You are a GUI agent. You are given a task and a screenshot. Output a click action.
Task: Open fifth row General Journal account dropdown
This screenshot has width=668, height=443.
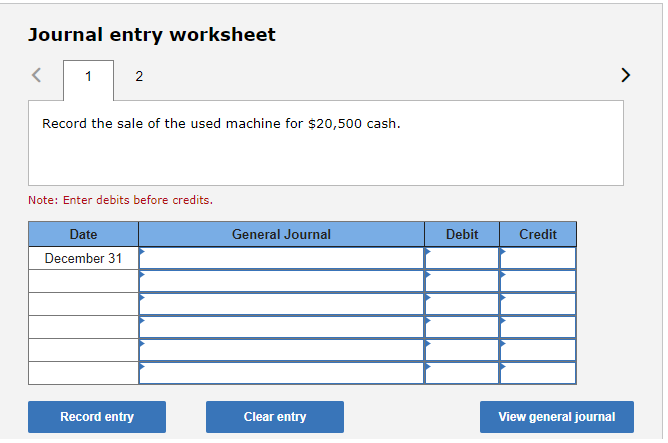click(x=281, y=350)
